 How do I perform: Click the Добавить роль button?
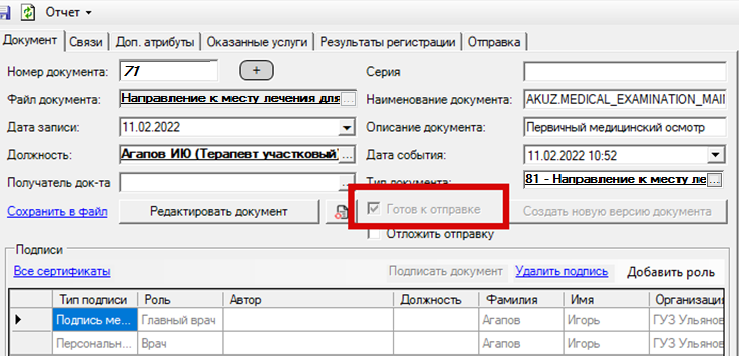point(671,272)
